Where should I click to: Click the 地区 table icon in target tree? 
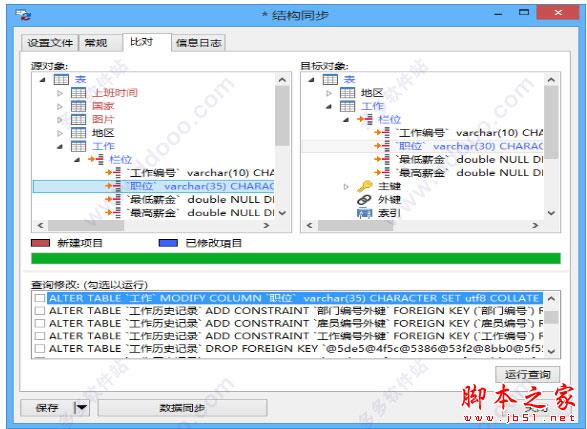point(347,93)
